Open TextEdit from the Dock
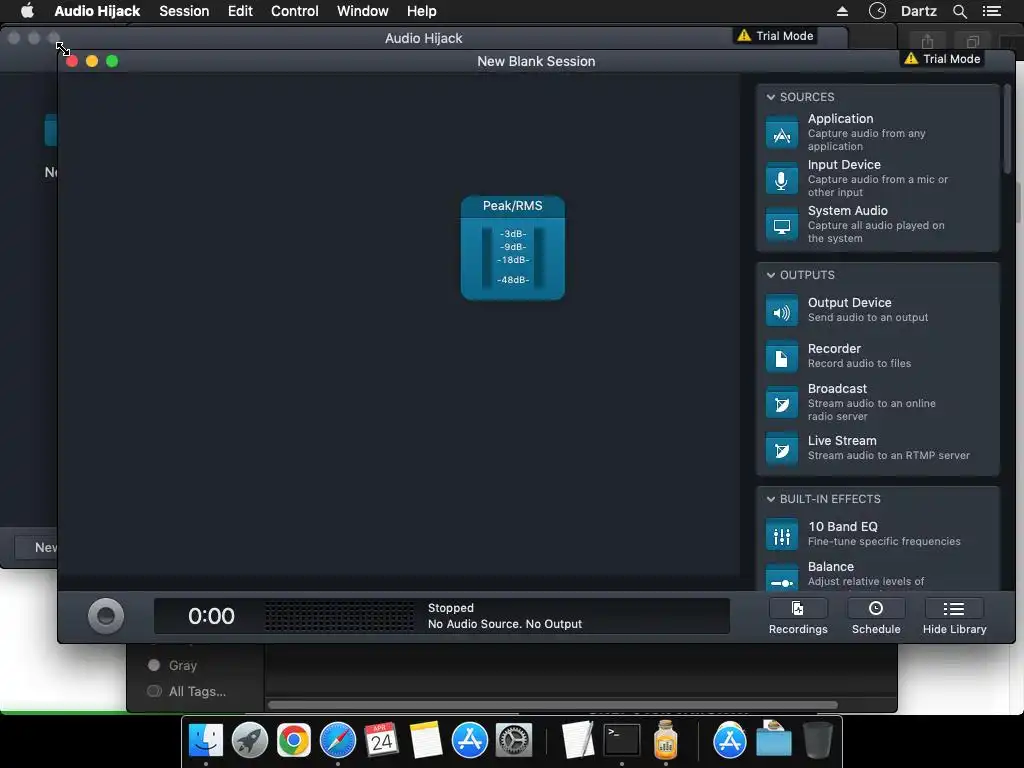Viewport: 1024px width, 768px height. coord(577,741)
